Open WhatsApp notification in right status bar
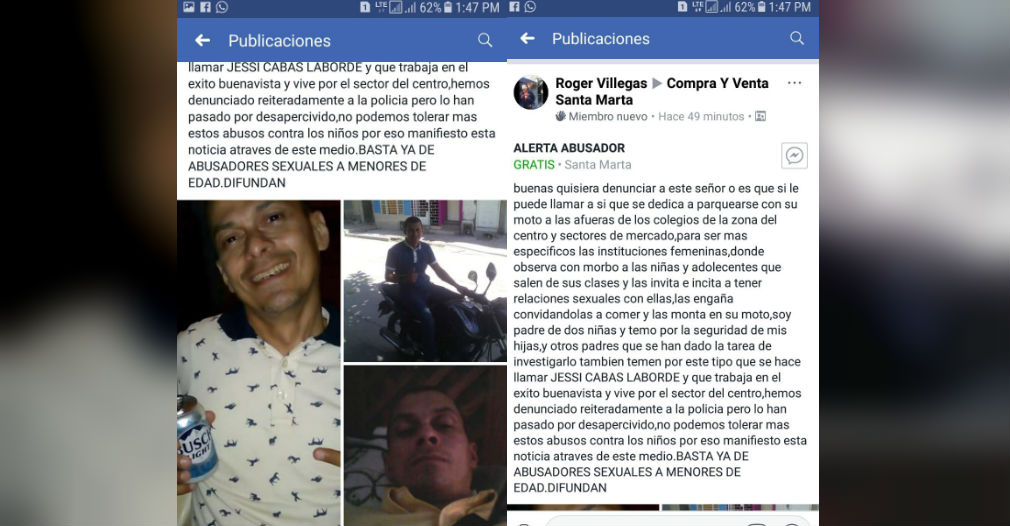 [530, 7]
